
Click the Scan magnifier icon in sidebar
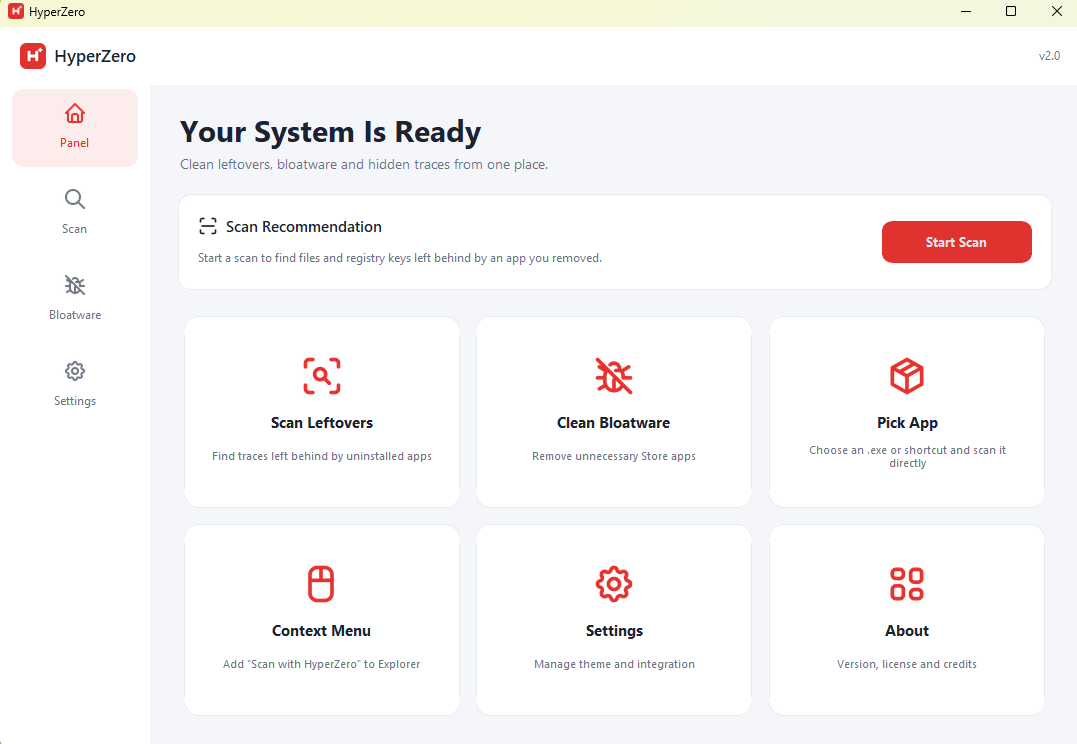point(75,199)
